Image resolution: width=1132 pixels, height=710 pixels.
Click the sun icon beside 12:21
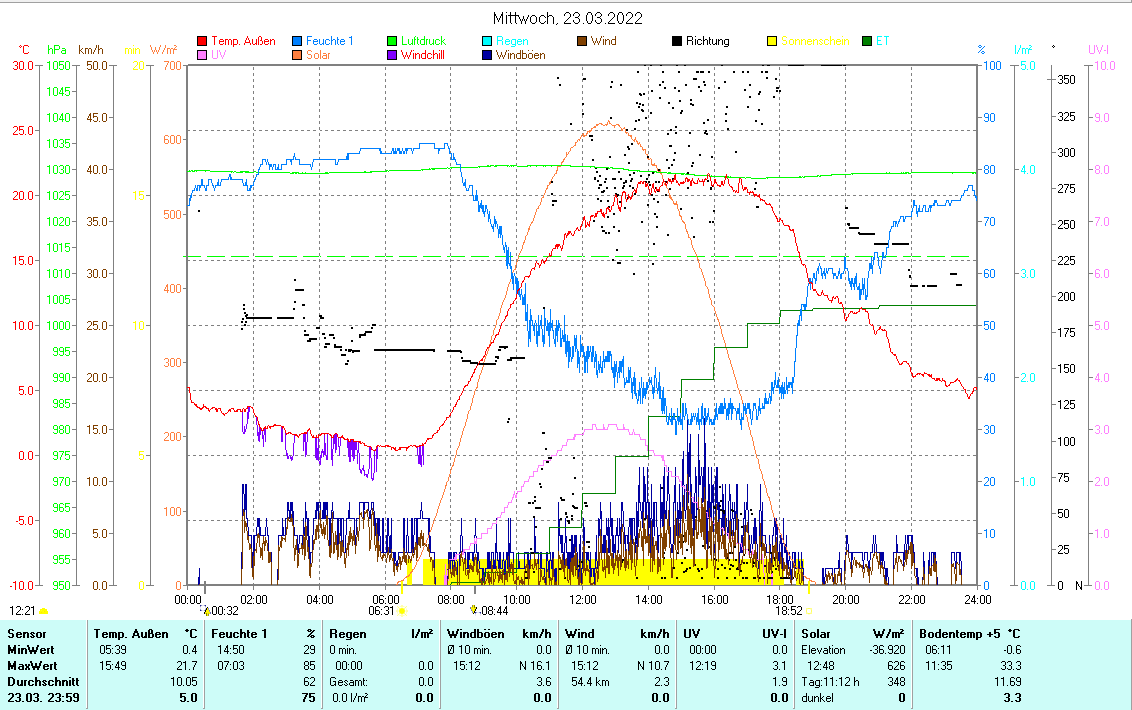(x=44, y=610)
